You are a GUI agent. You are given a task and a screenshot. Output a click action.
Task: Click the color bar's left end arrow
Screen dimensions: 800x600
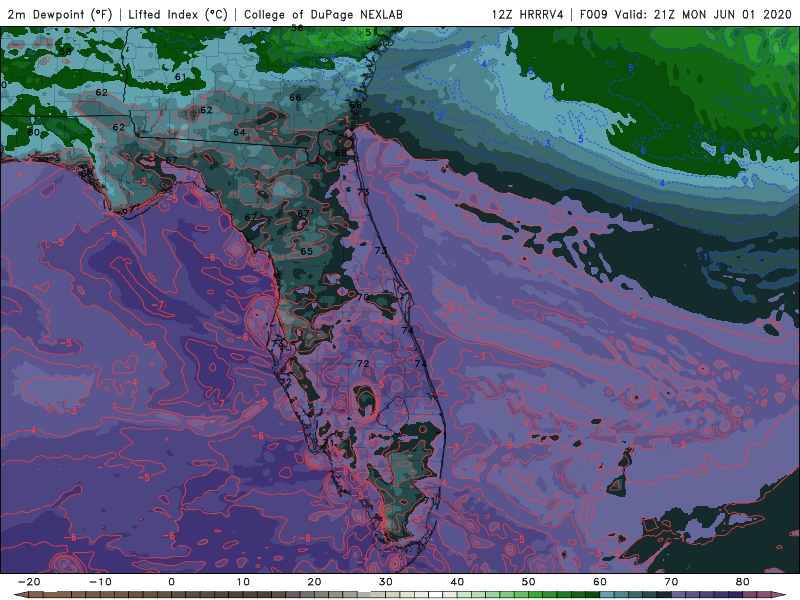click(x=20, y=595)
